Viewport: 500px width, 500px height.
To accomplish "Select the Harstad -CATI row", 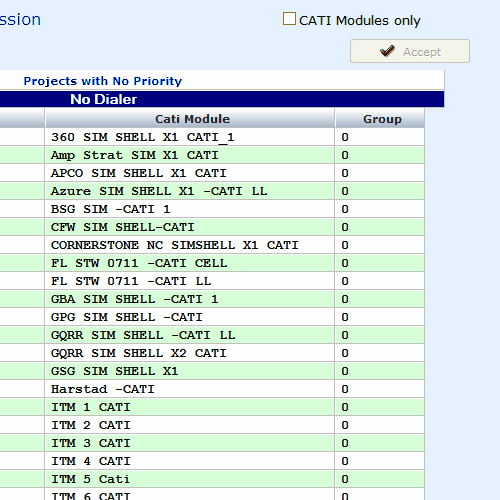I will coord(212,389).
